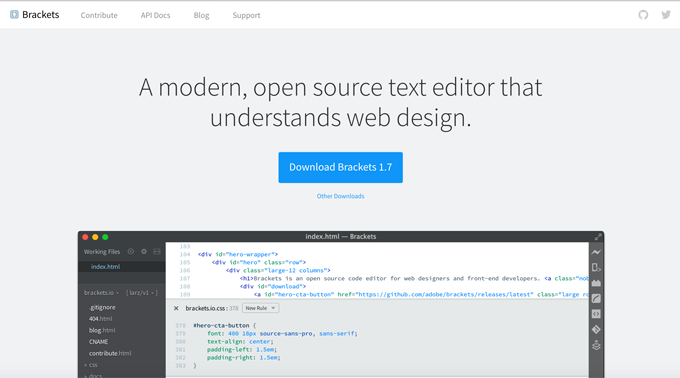Open the Other Downloads link
Screen dimensions: 680x378
(340, 196)
